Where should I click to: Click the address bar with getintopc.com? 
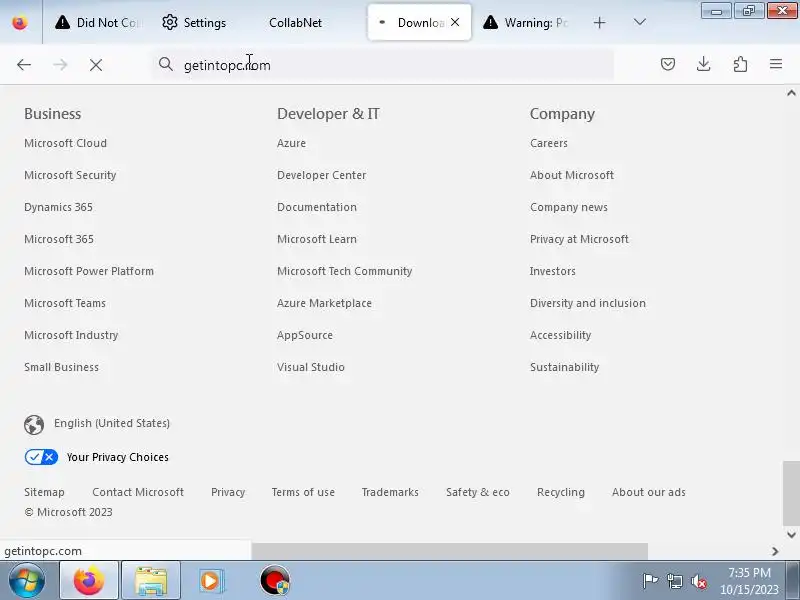tap(383, 65)
